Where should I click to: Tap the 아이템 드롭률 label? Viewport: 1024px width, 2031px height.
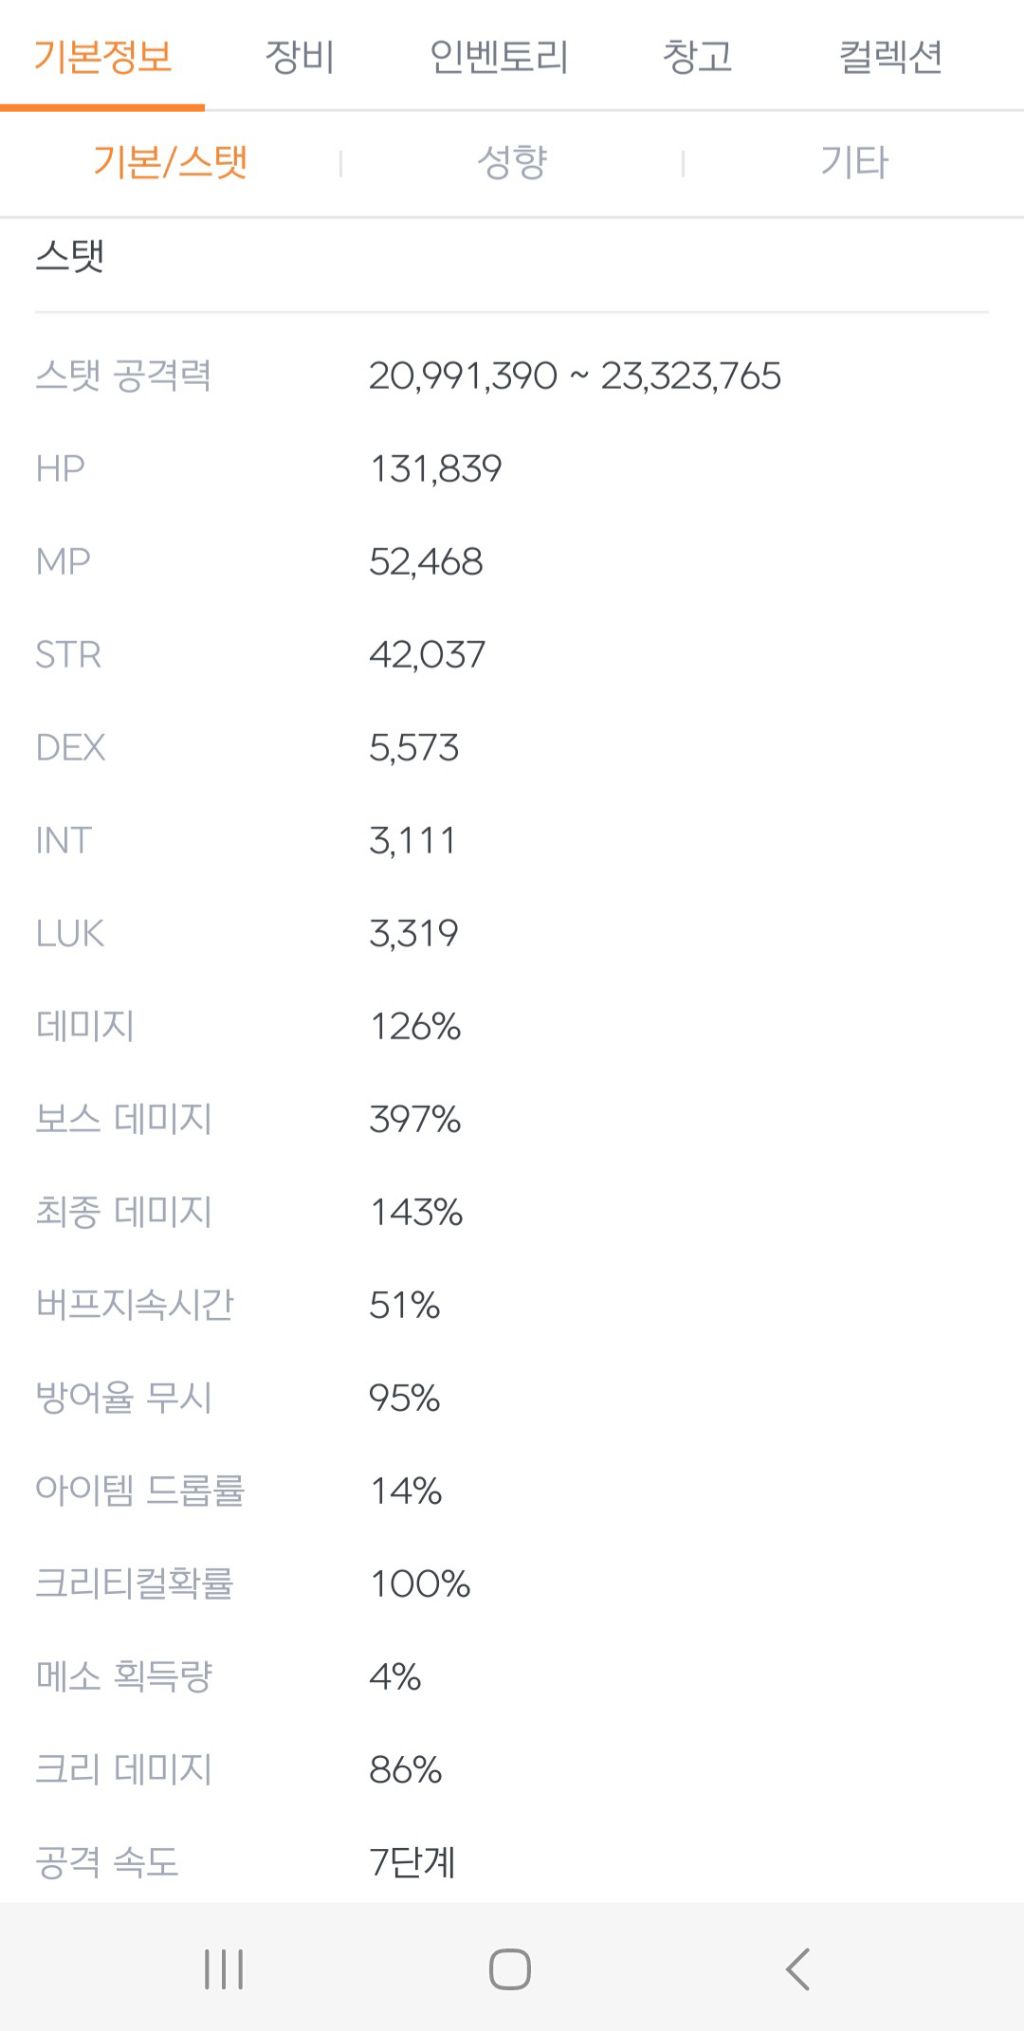[x=140, y=1491]
